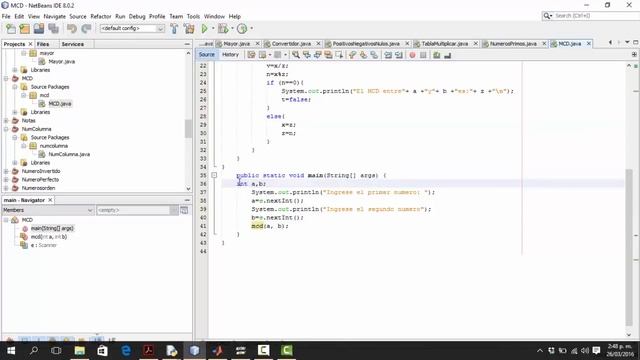Click the Redo arrow icon

pyautogui.click(x=86, y=29)
